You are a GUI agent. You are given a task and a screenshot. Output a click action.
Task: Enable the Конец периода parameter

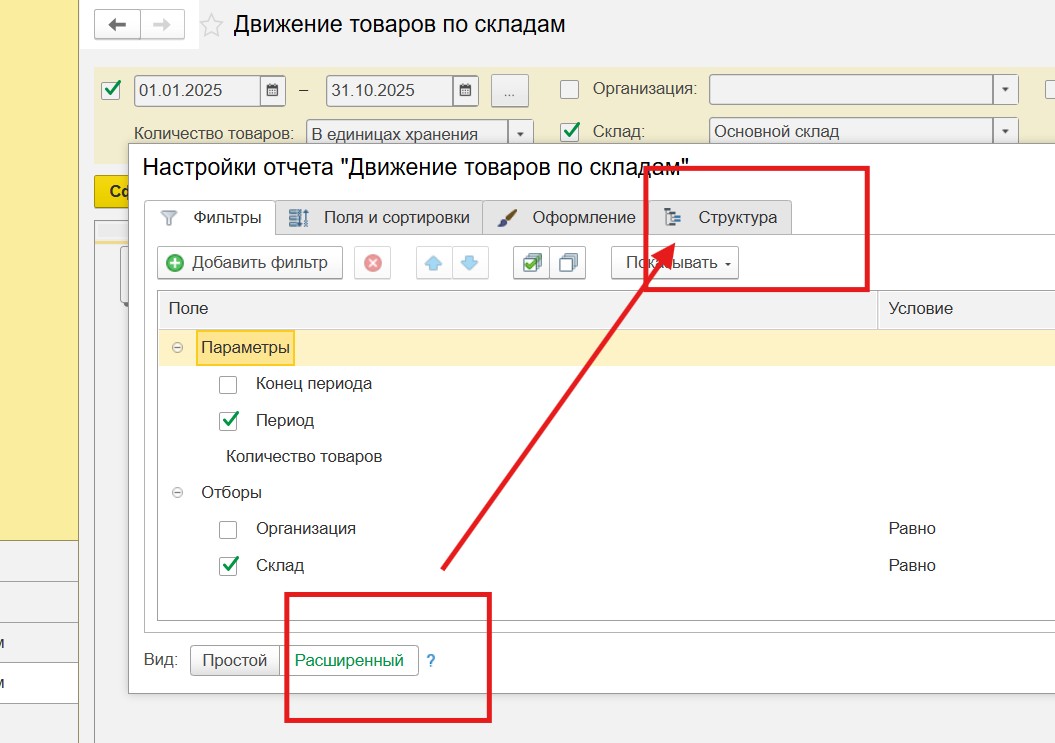[x=227, y=383]
